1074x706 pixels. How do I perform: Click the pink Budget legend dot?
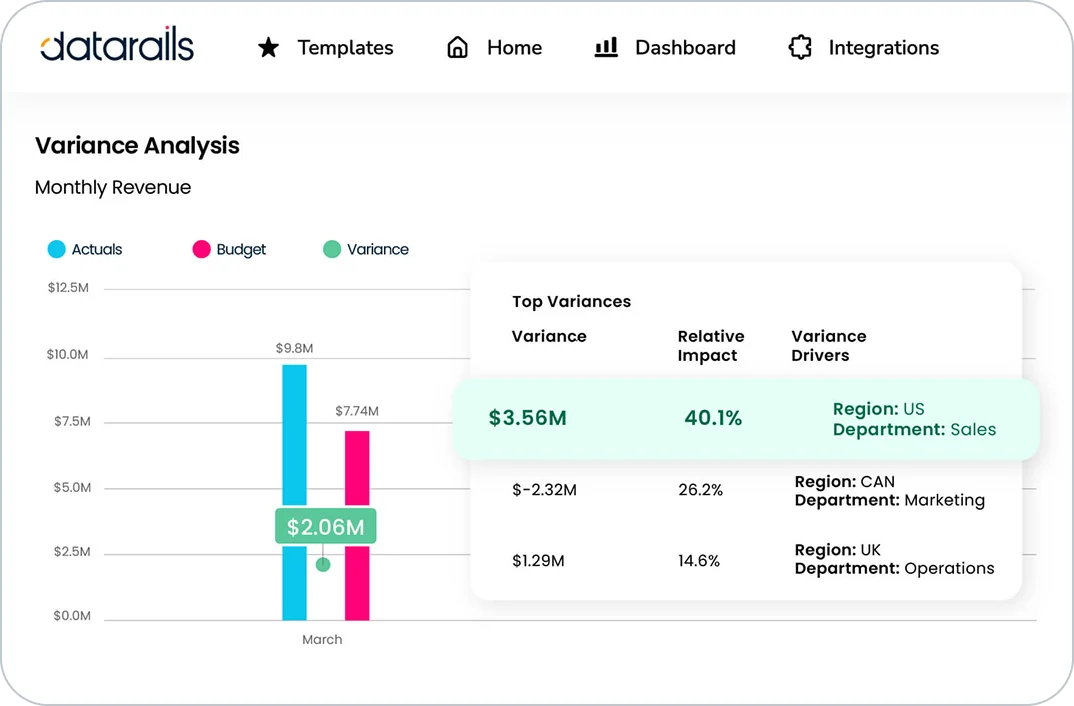tap(200, 249)
